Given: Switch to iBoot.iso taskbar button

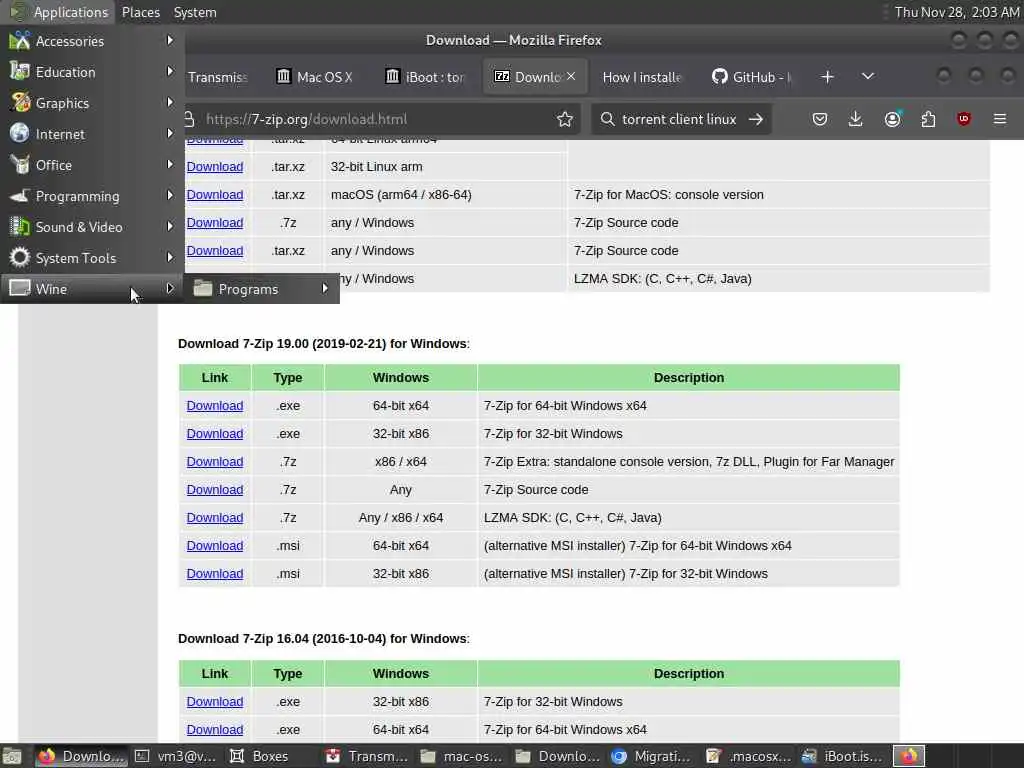Looking at the screenshot, I should click(x=842, y=756).
